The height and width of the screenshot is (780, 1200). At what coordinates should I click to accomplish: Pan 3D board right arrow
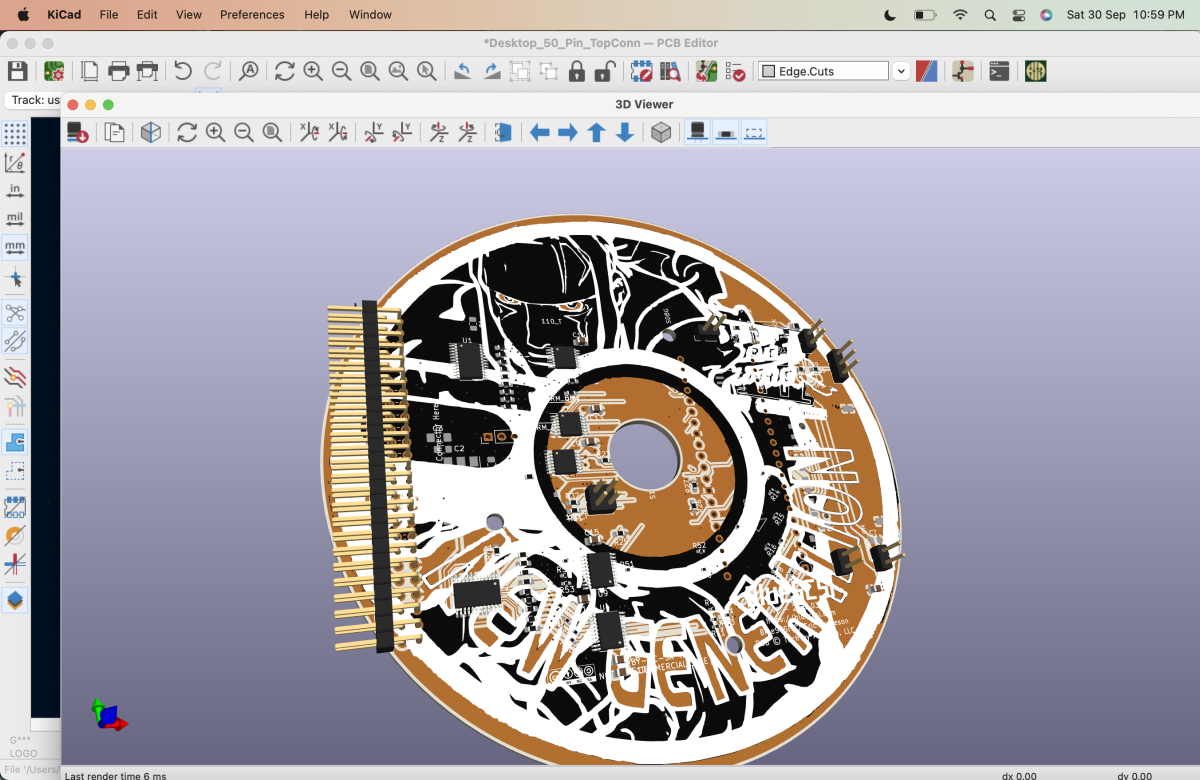coord(568,132)
